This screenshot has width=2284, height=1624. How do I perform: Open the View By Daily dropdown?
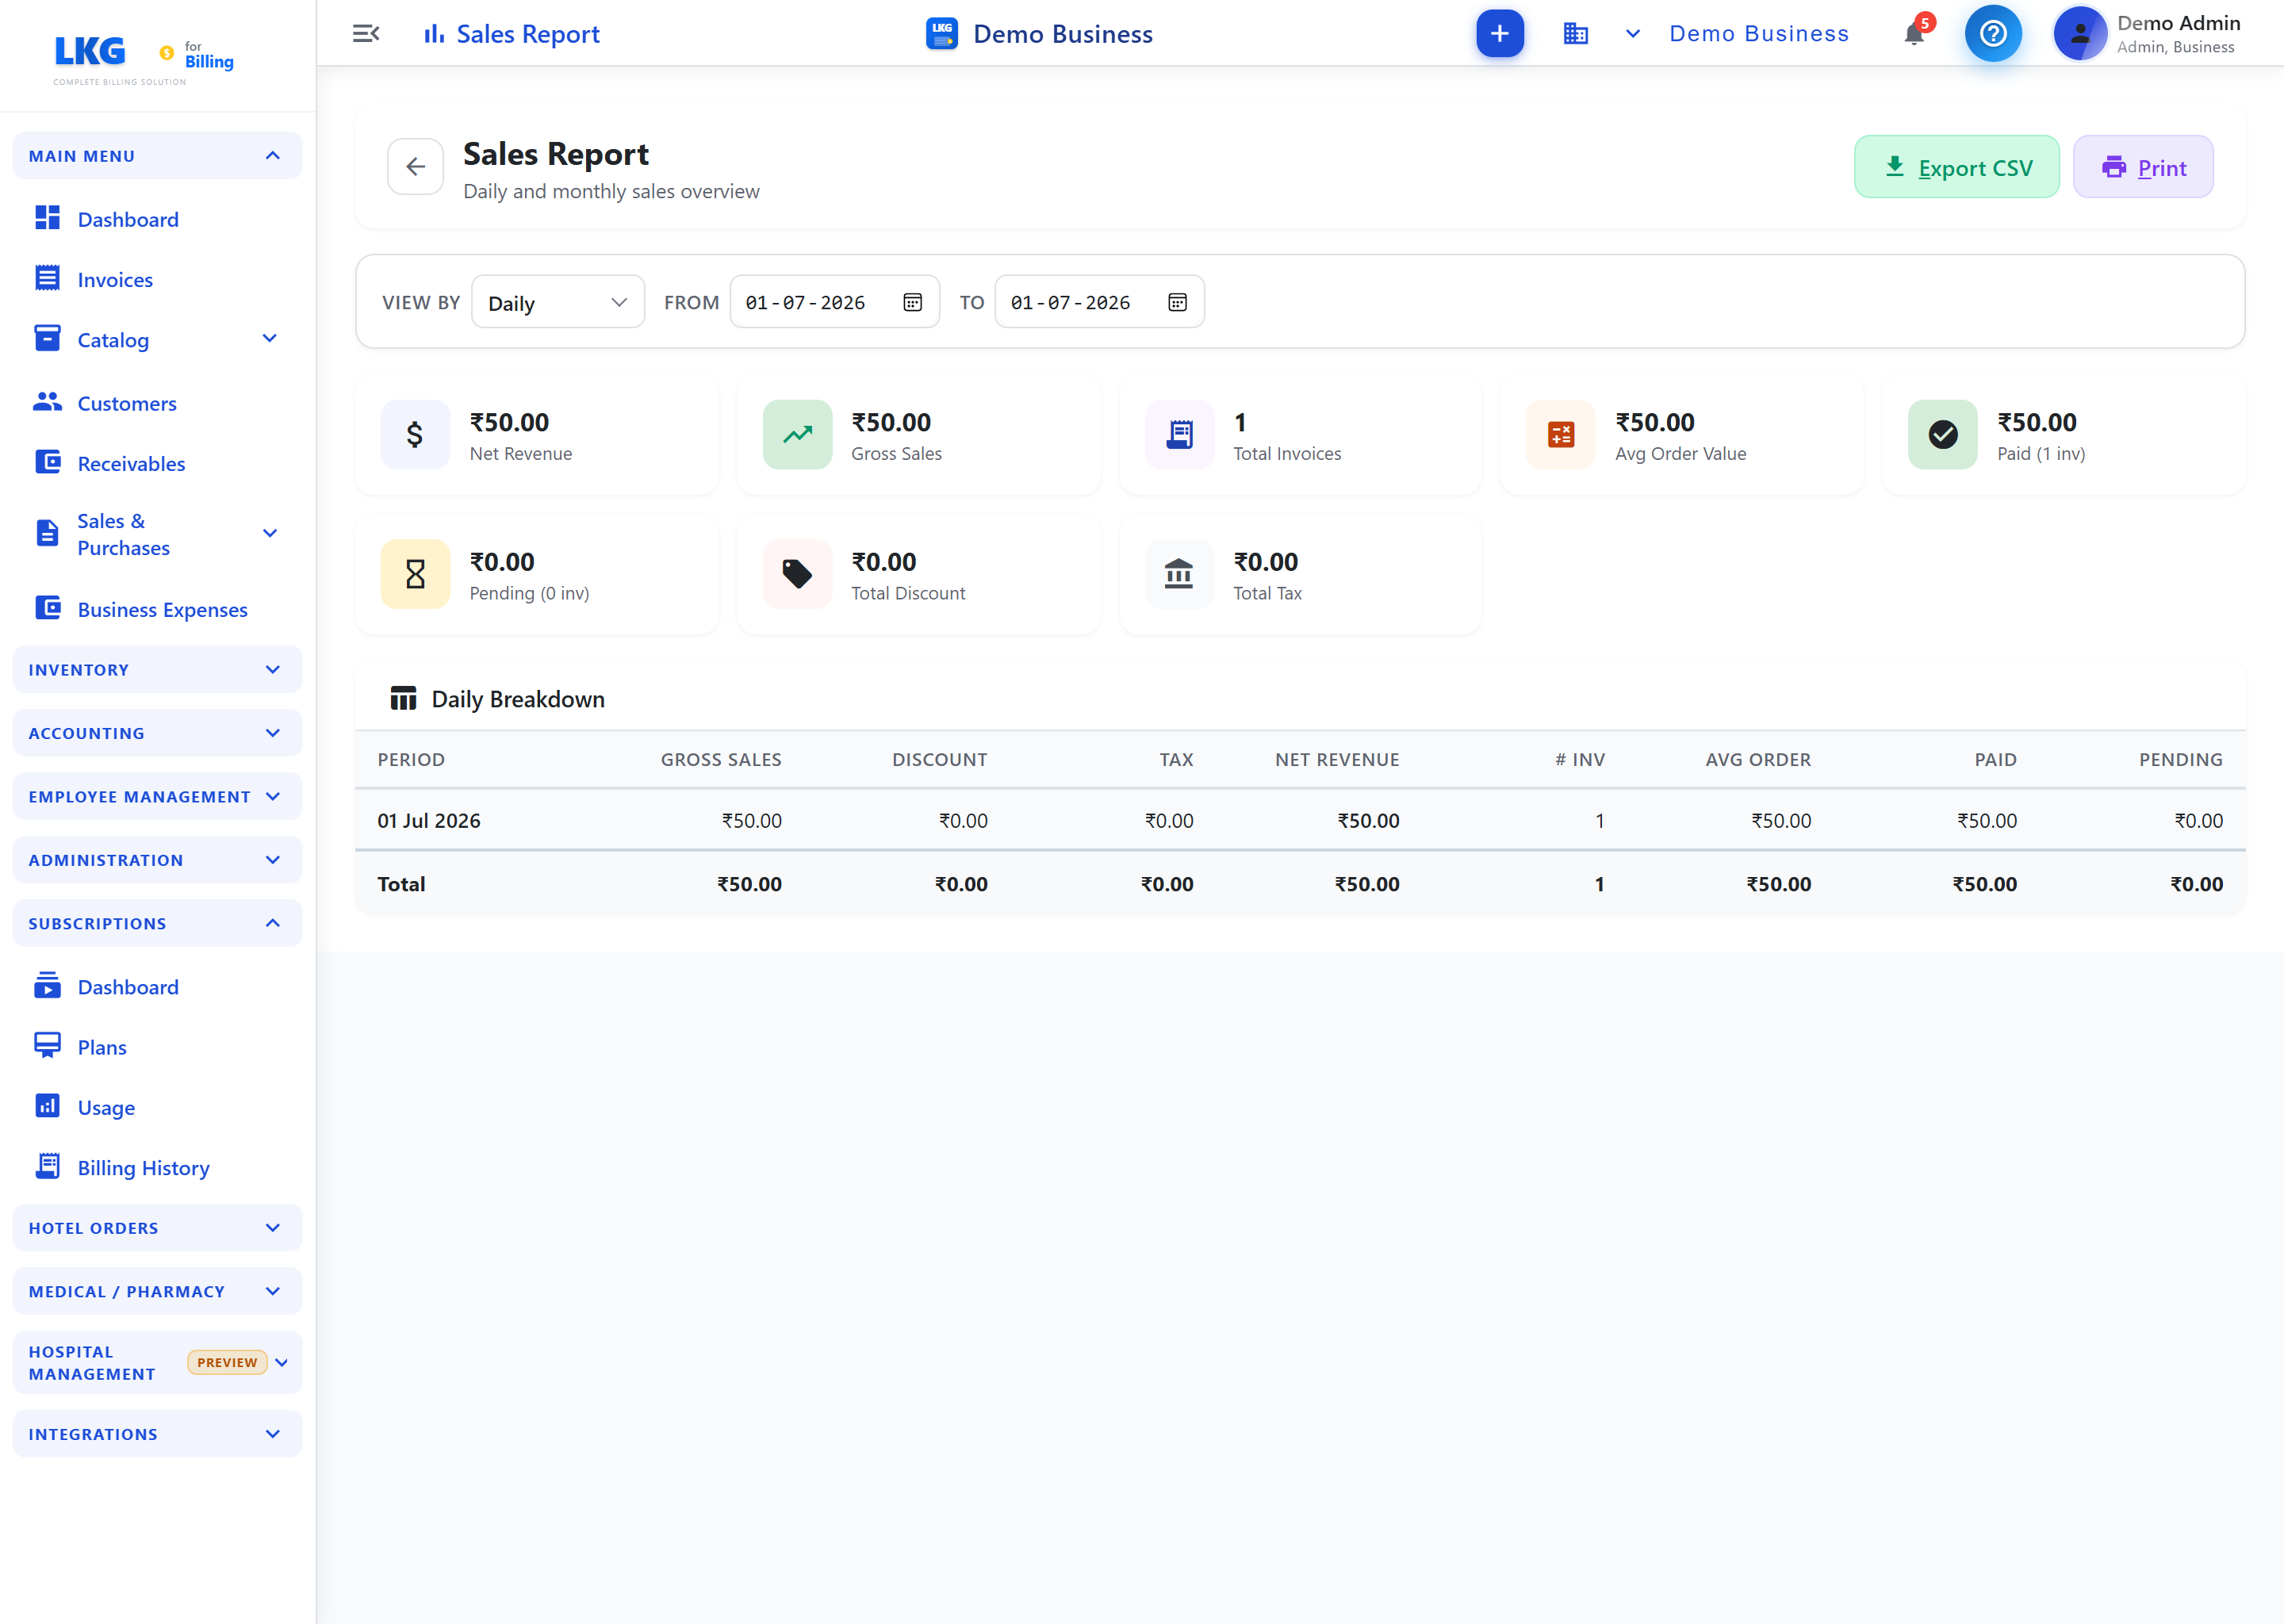pyautogui.click(x=557, y=302)
